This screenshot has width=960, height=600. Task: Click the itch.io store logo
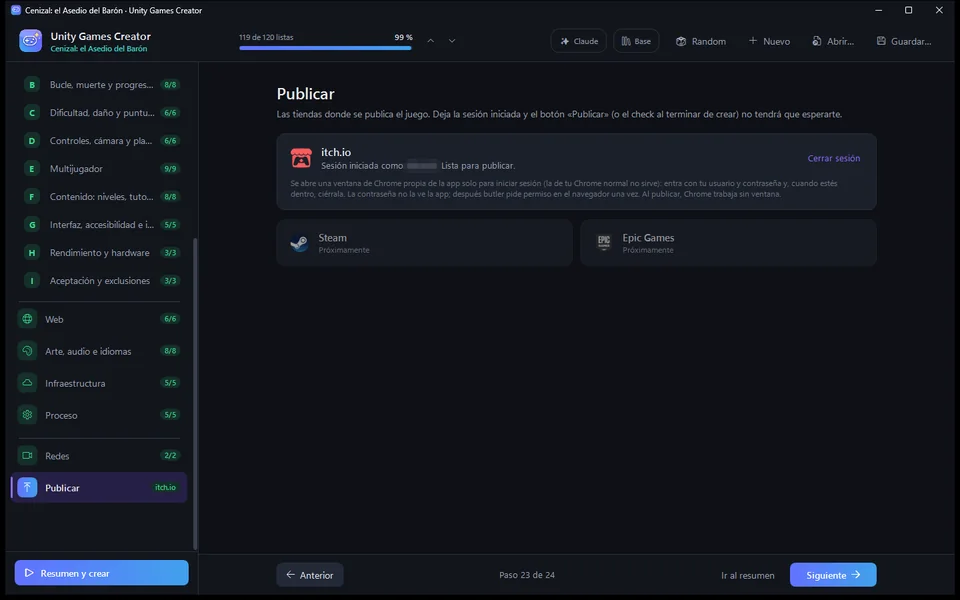coord(301,158)
